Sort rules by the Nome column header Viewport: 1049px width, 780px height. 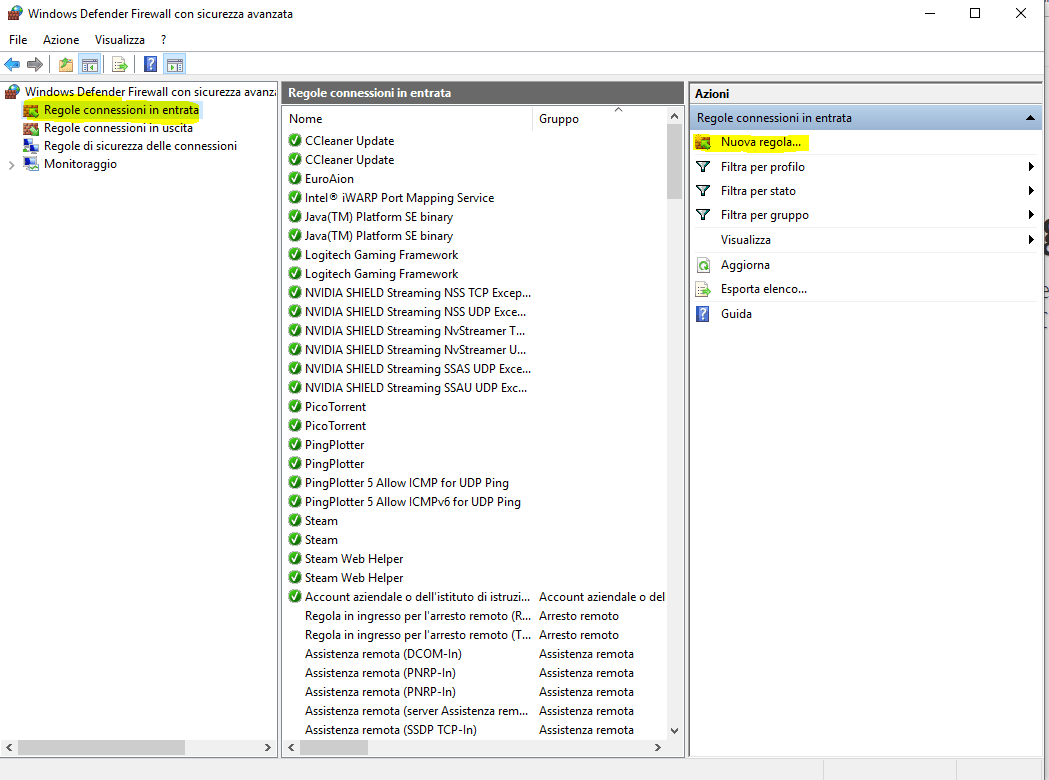tap(408, 119)
